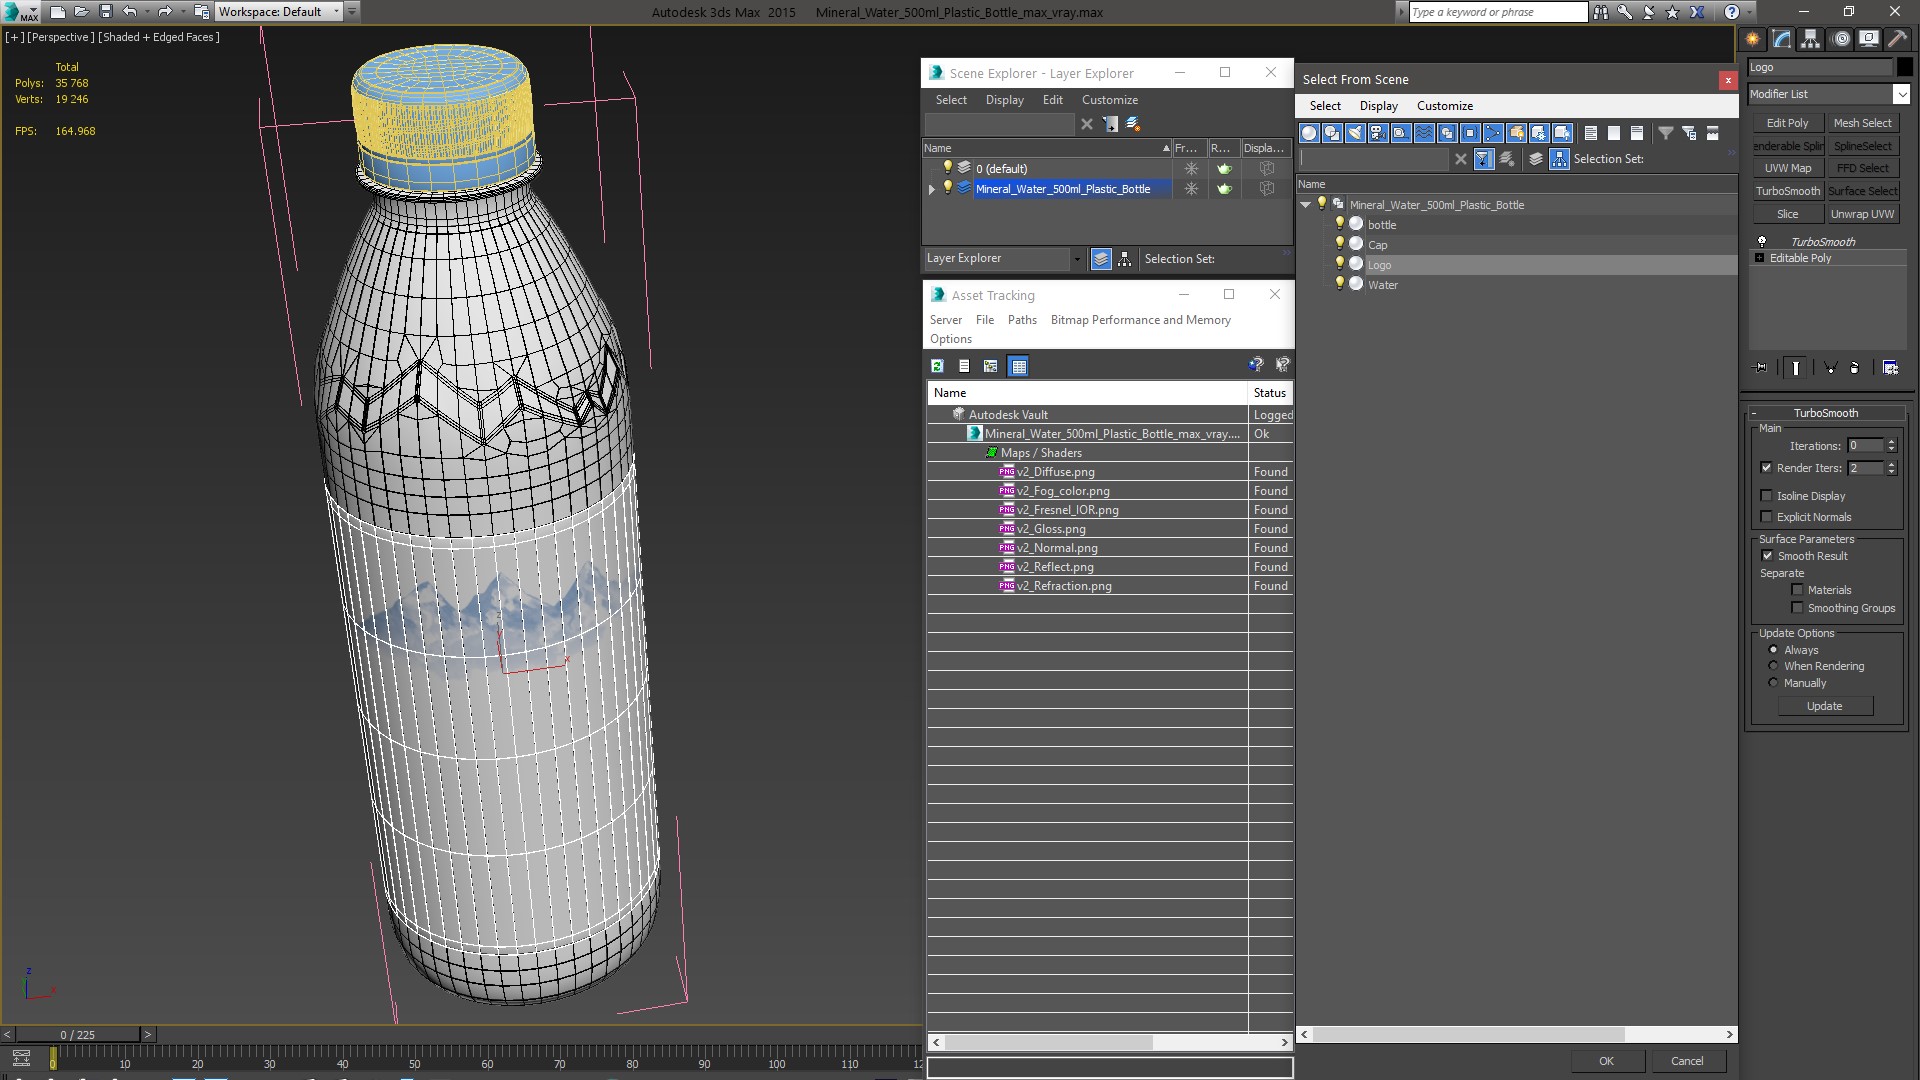The width and height of the screenshot is (1920, 1080).
Task: Click Save File icon in main toolbar
Action: [x=106, y=12]
